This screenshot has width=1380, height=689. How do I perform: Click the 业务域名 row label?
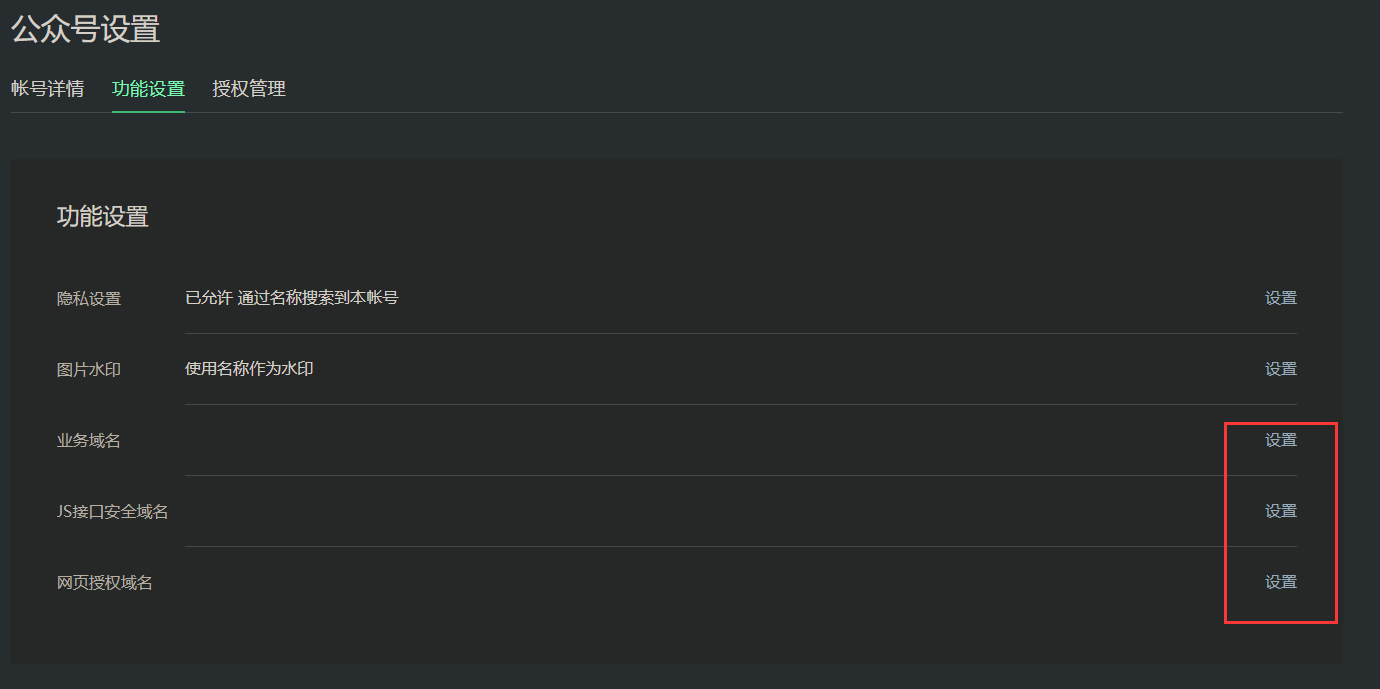[x=89, y=441]
